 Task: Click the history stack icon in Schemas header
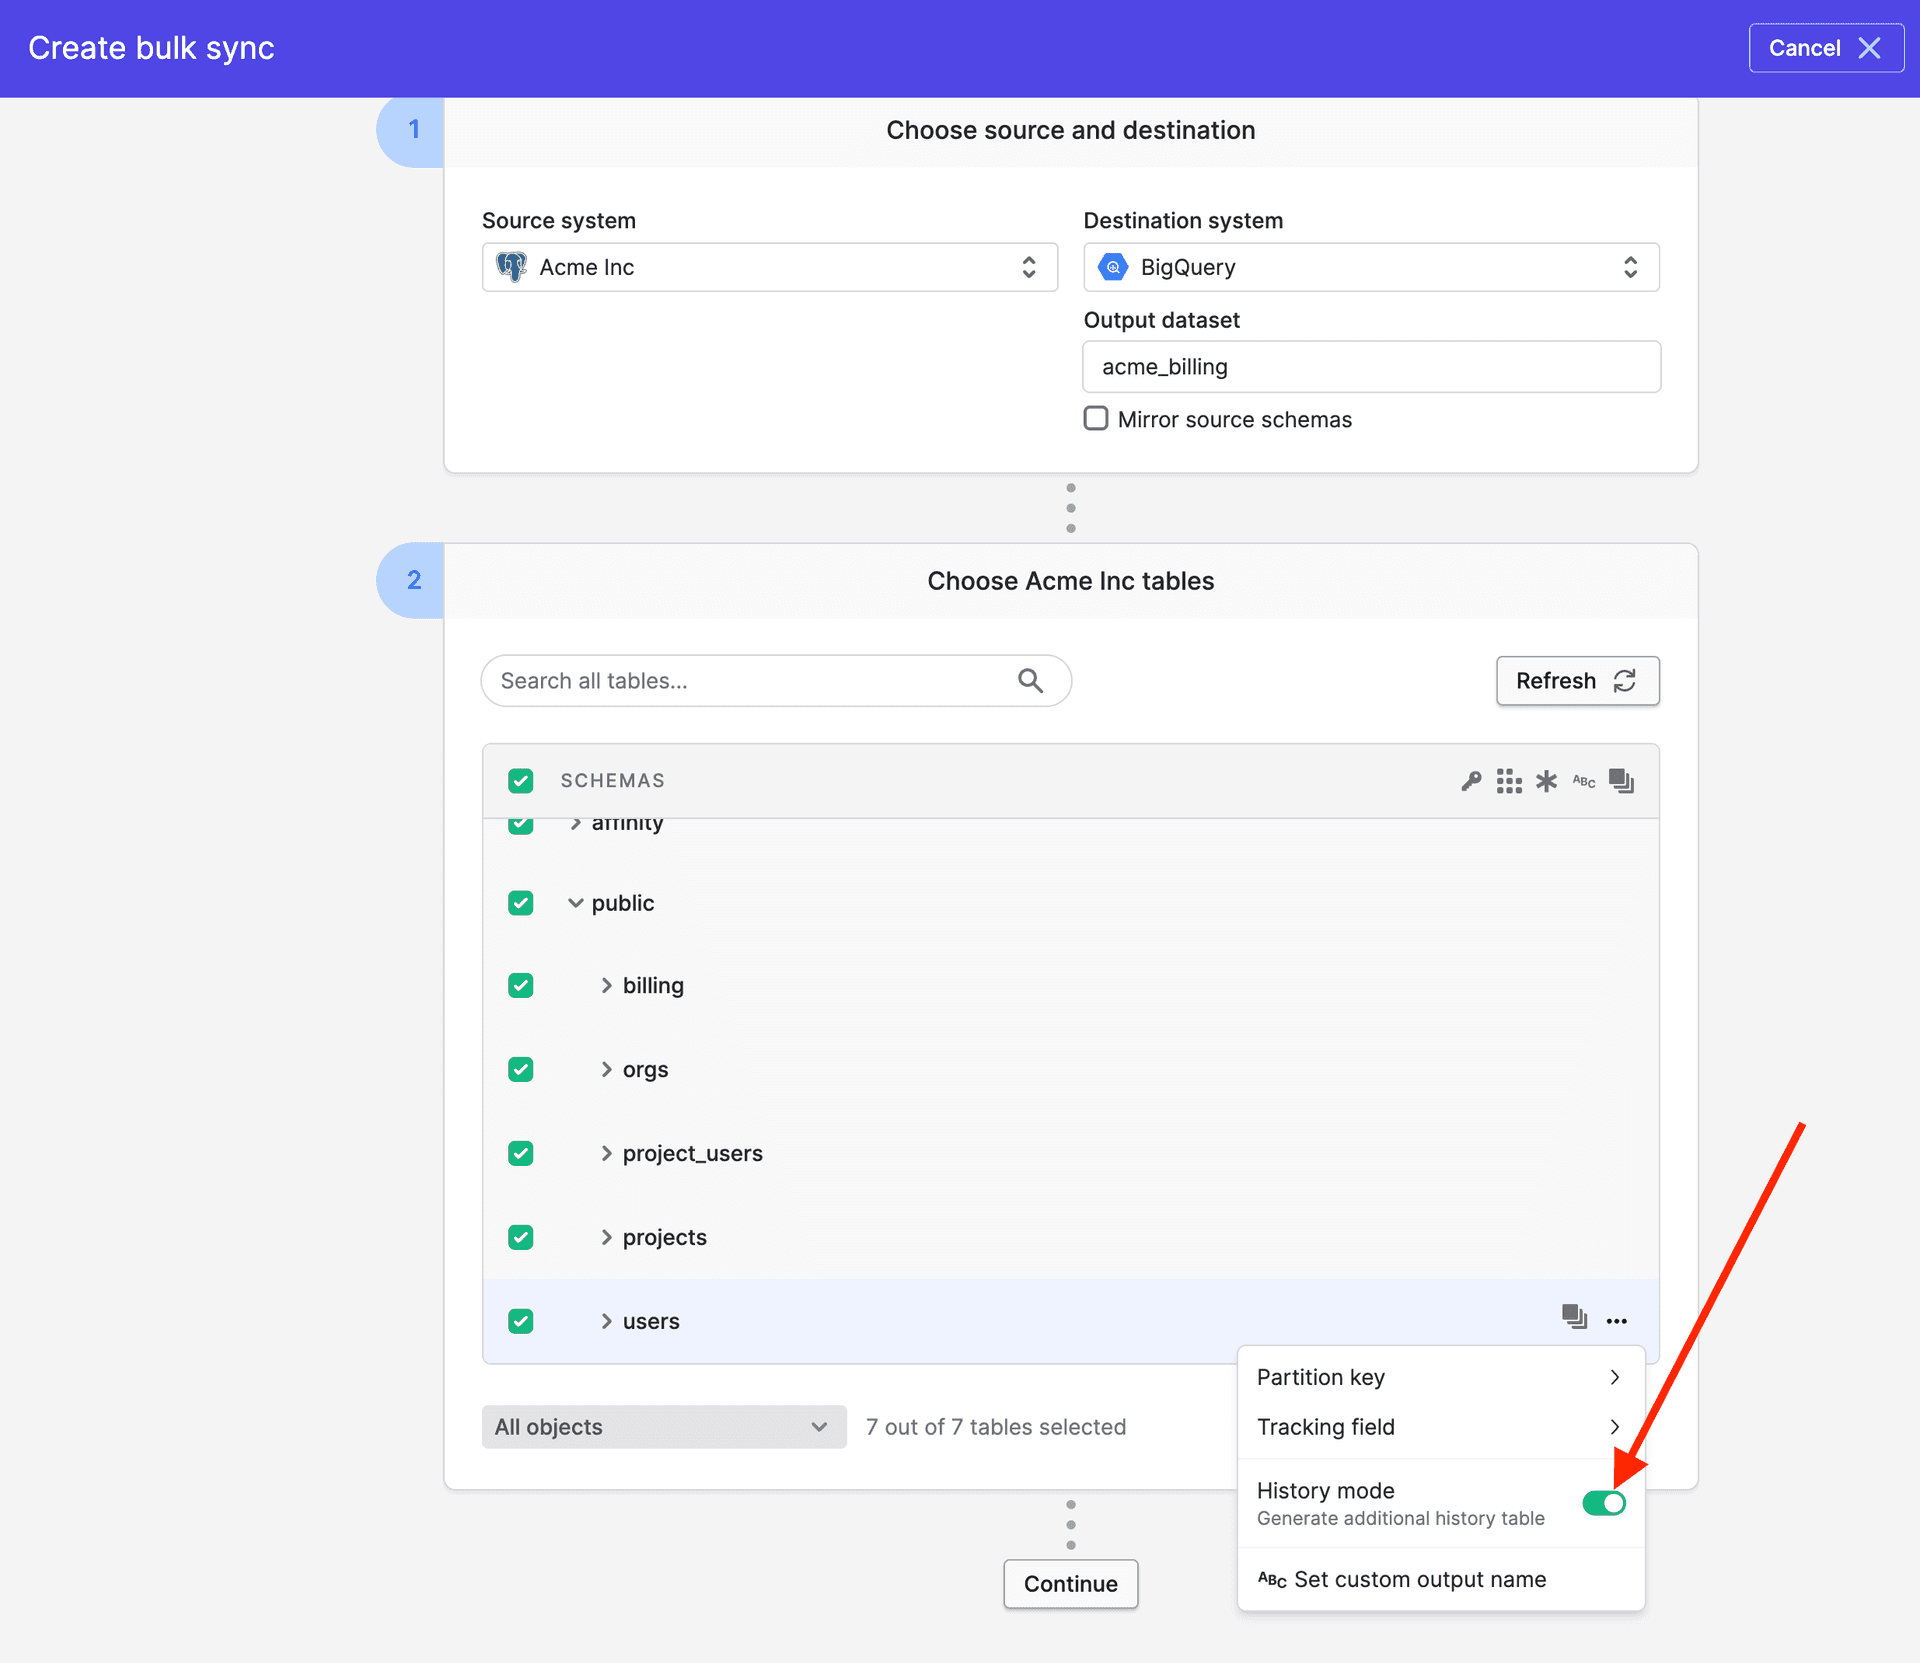tap(1621, 781)
